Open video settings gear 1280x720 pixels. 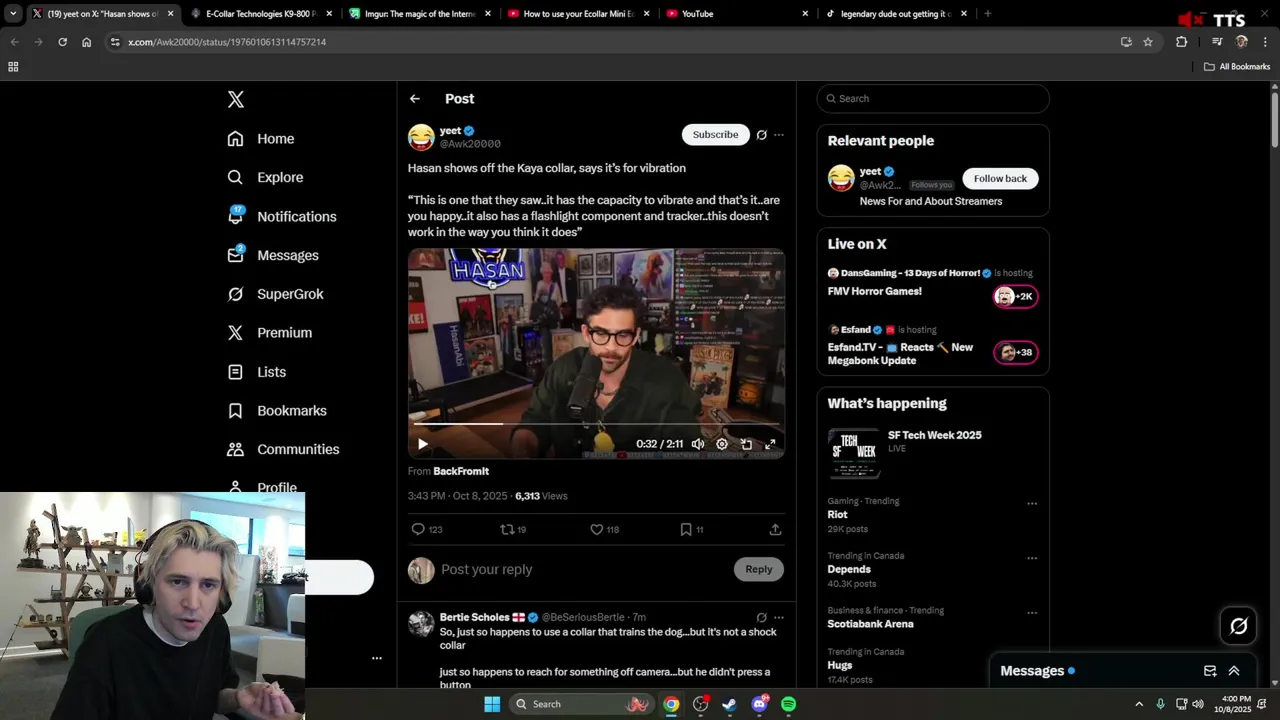coord(722,444)
